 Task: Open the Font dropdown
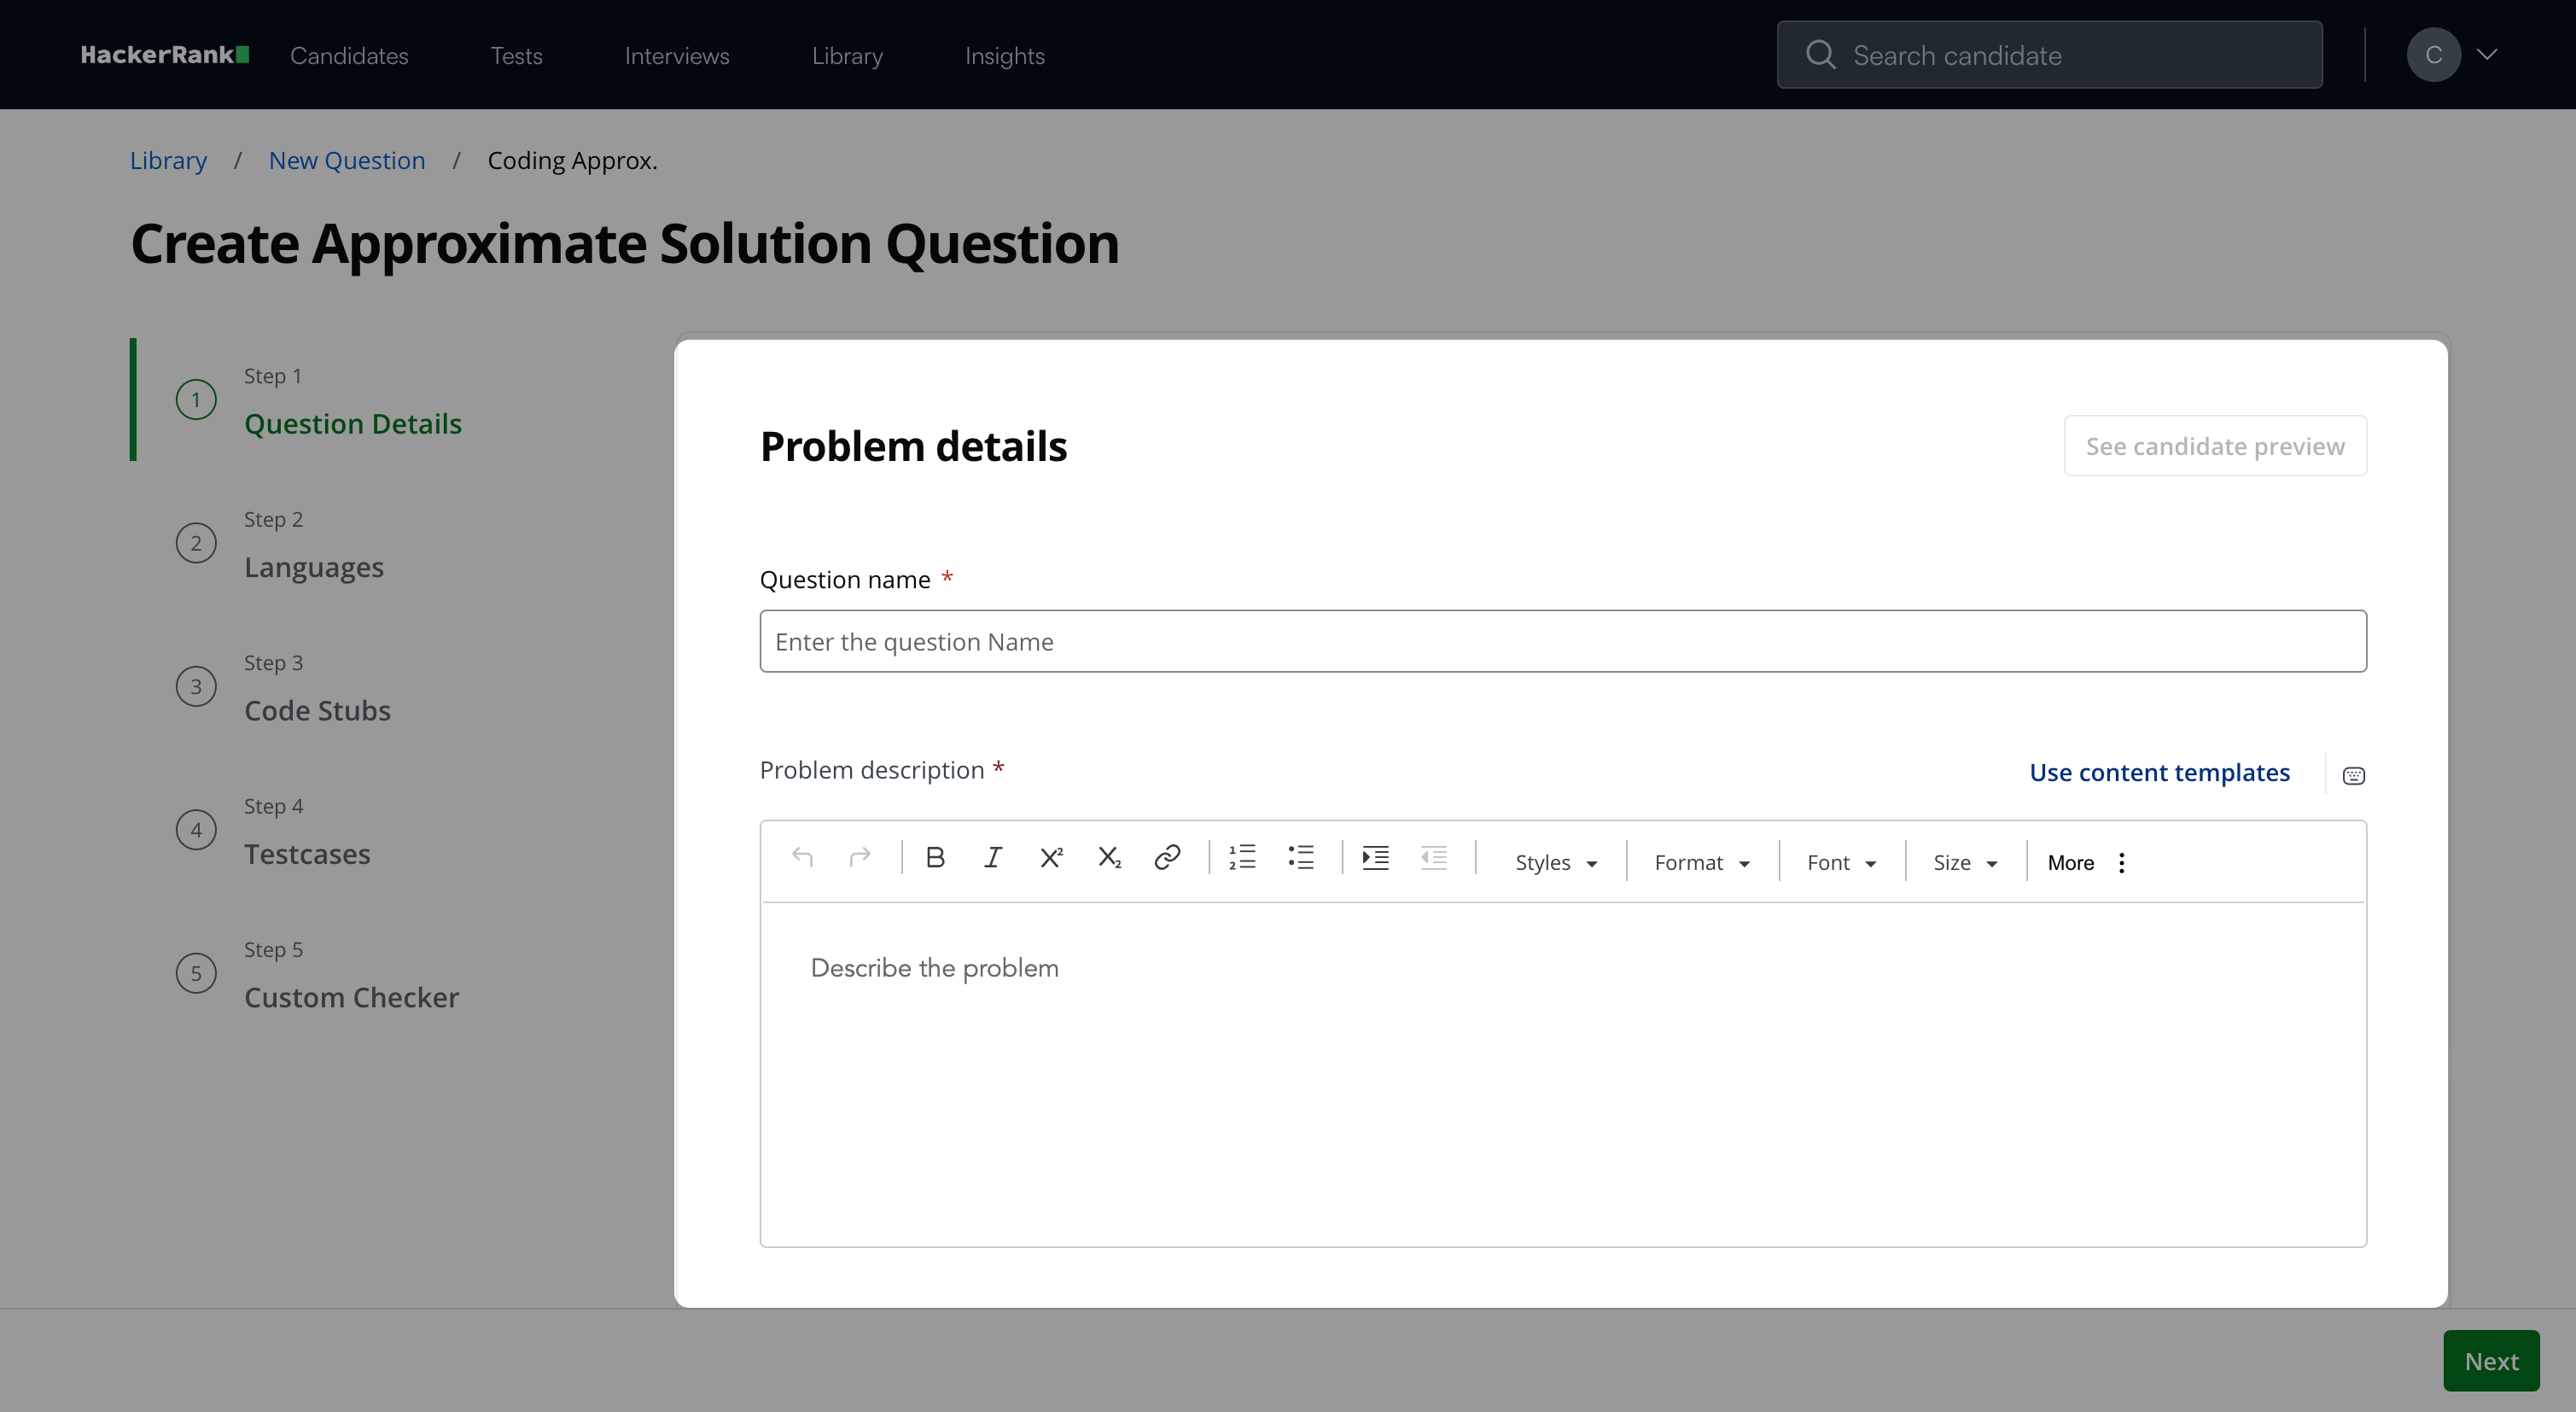[x=1841, y=862]
